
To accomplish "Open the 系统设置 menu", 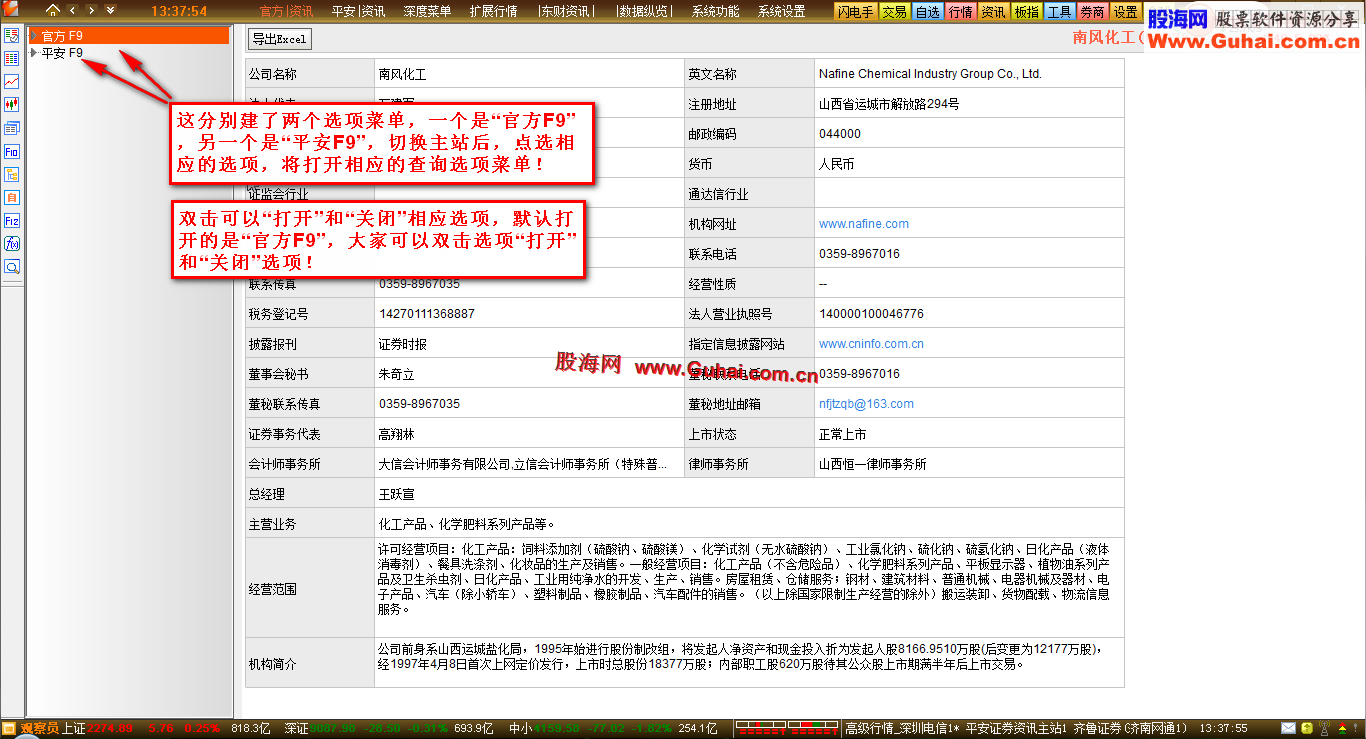I will (782, 12).
